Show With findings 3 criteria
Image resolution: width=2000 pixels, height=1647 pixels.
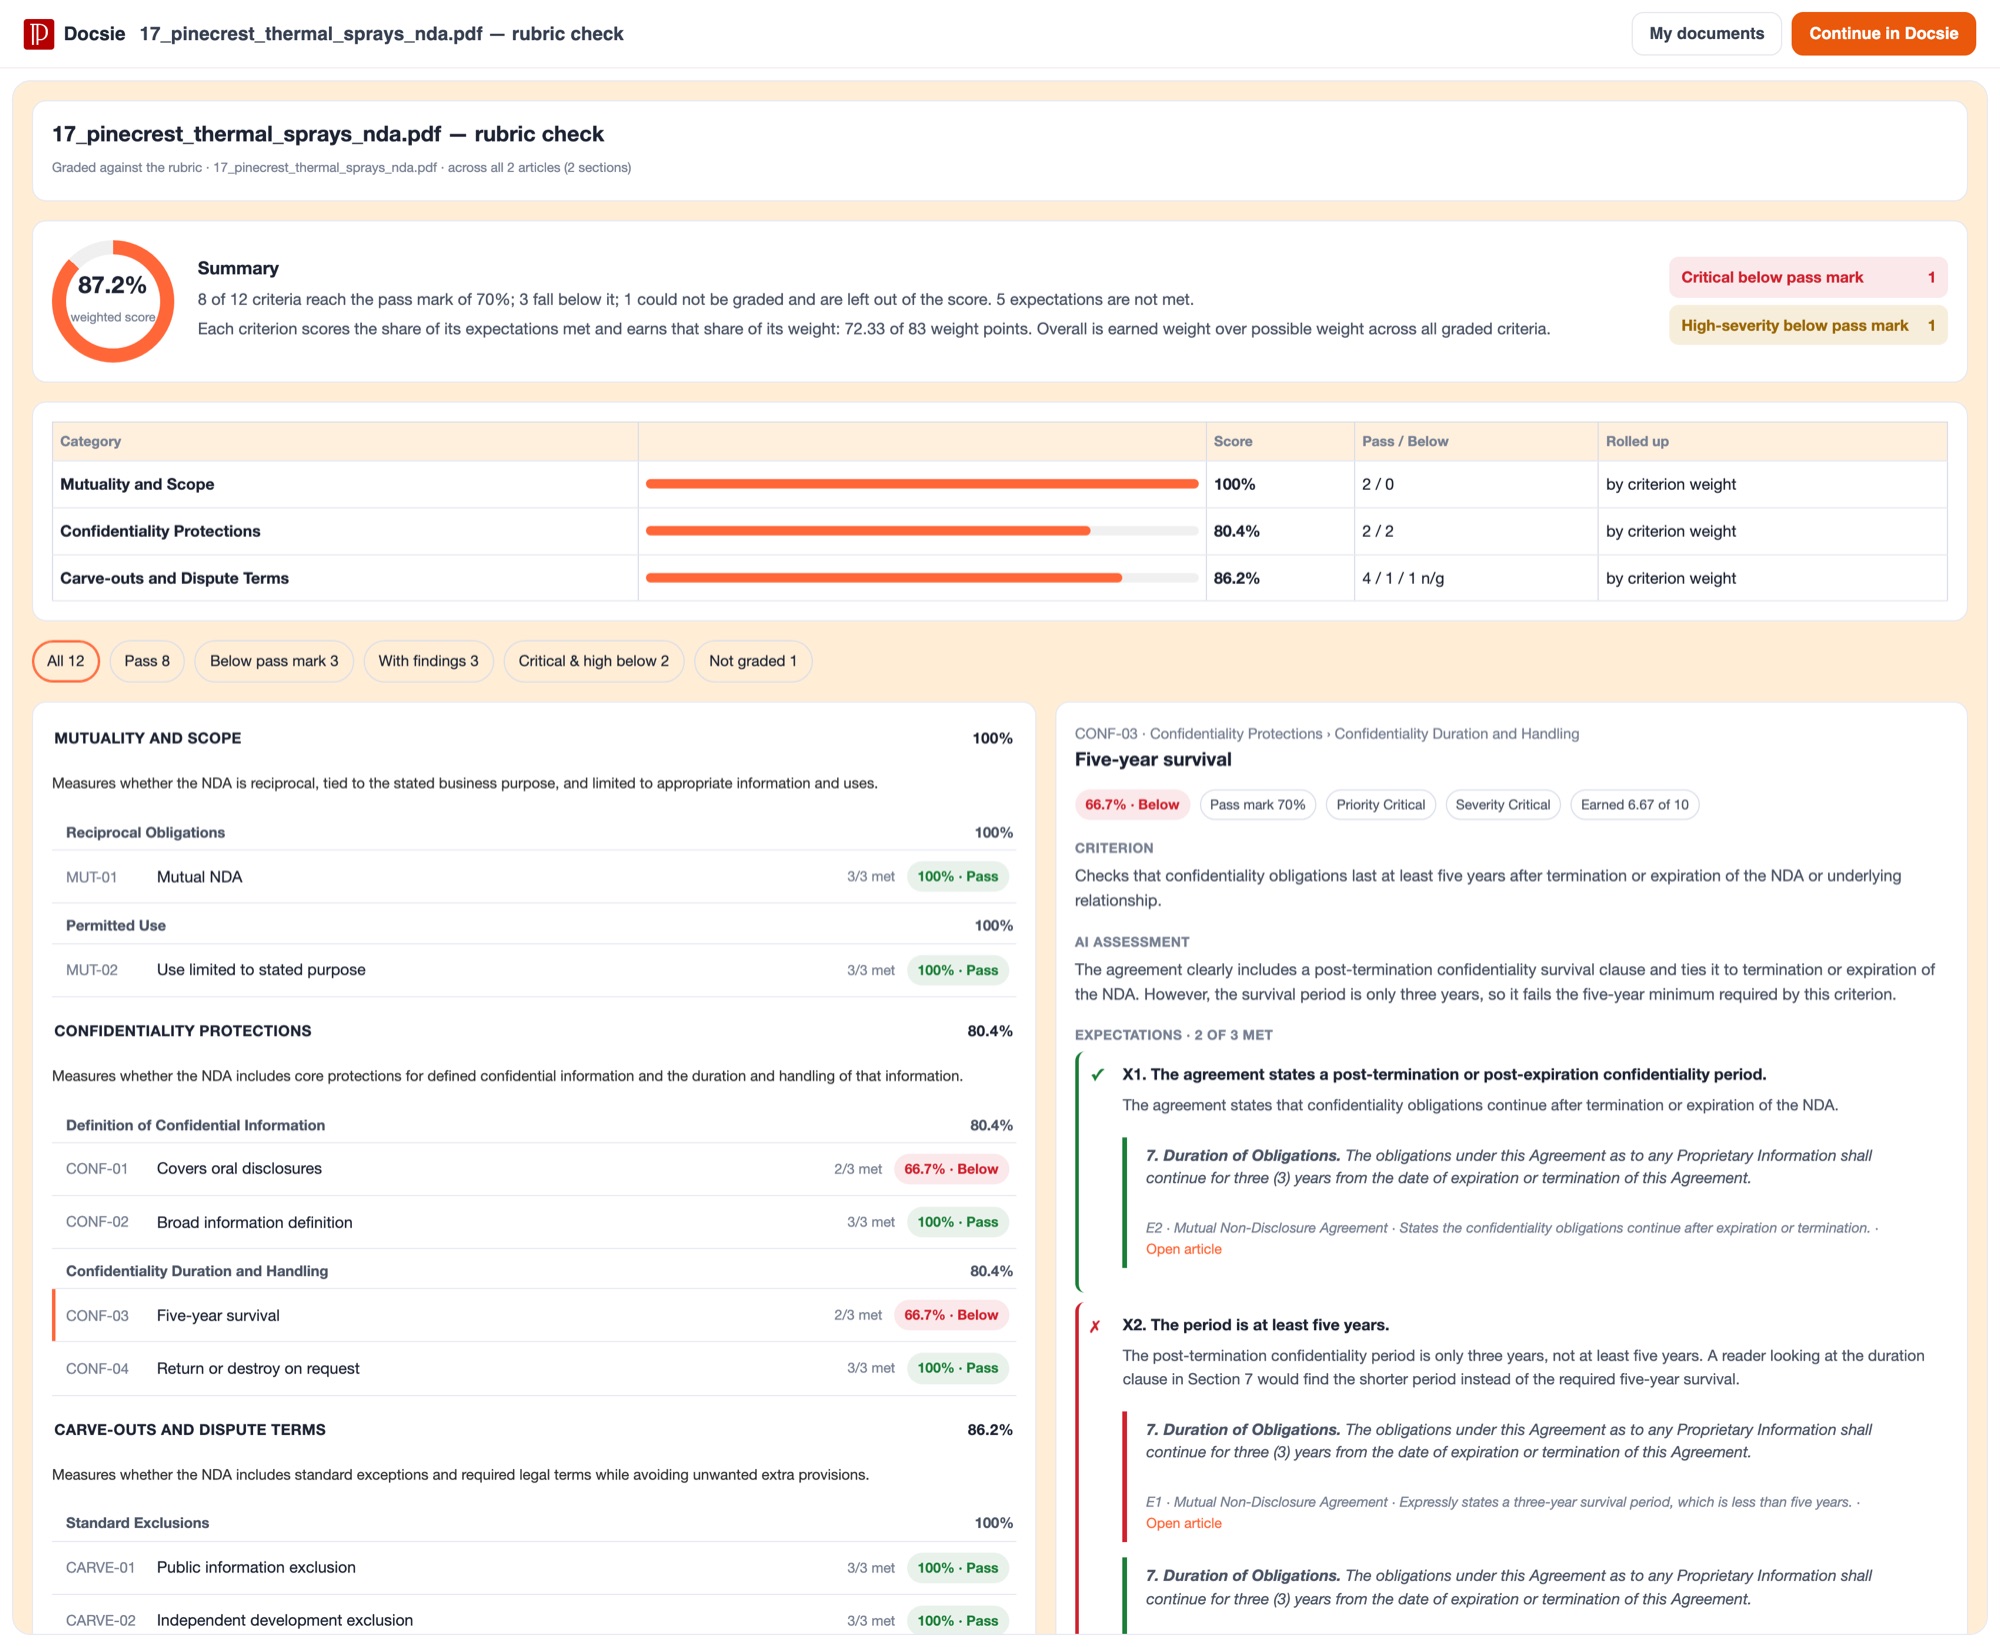pos(428,661)
